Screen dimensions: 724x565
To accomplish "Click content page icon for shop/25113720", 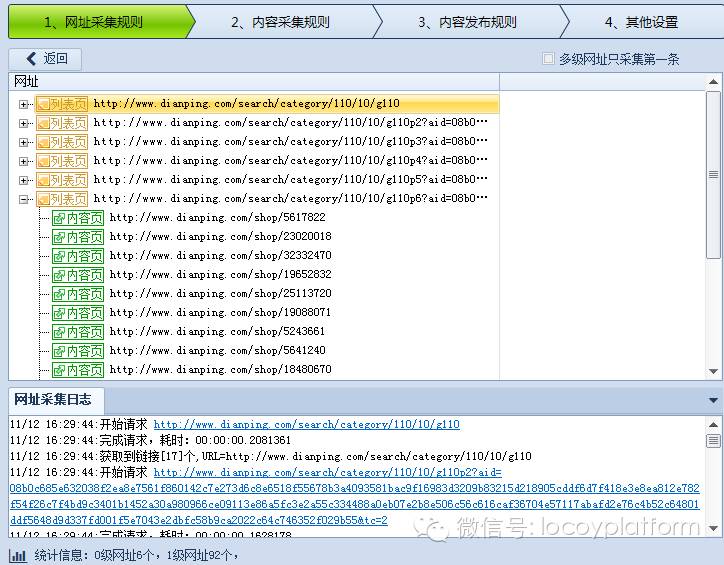I will (x=78, y=294).
